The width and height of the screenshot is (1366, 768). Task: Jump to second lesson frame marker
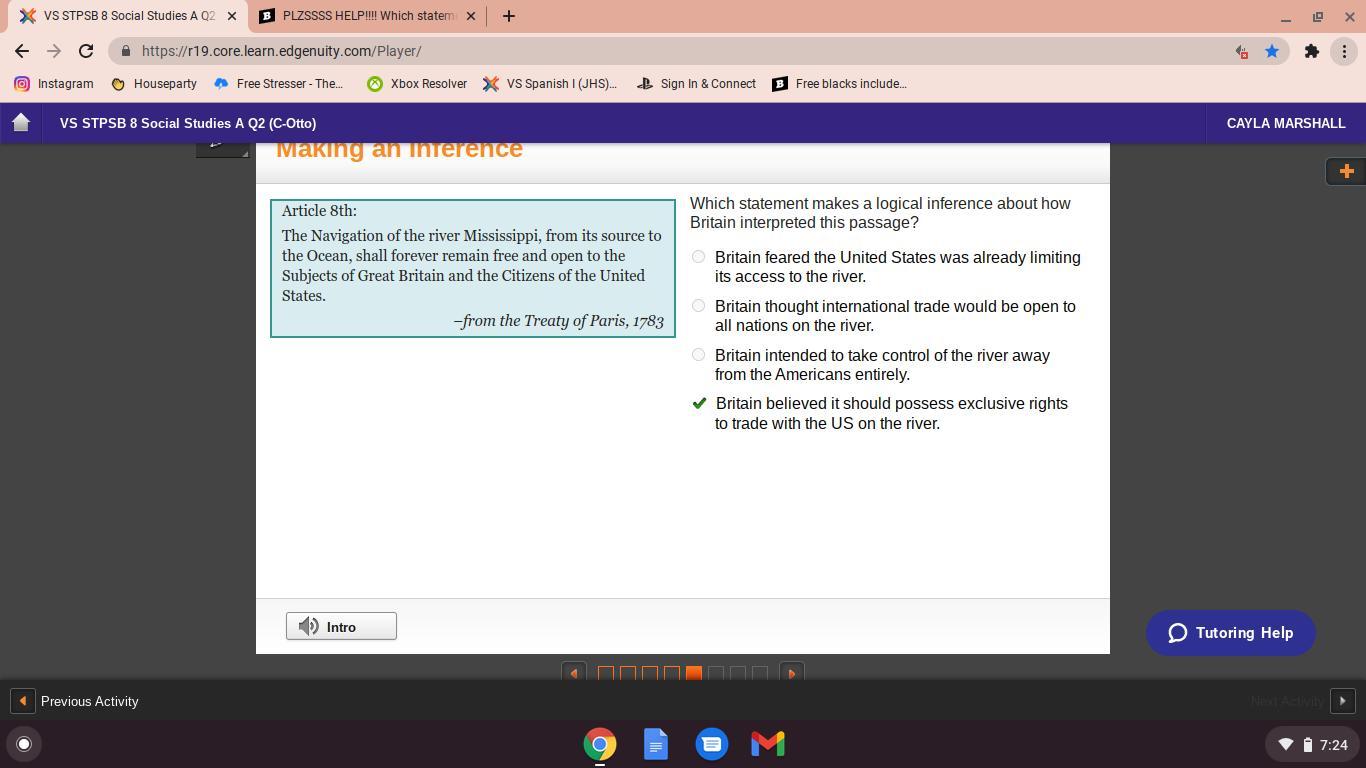628,674
